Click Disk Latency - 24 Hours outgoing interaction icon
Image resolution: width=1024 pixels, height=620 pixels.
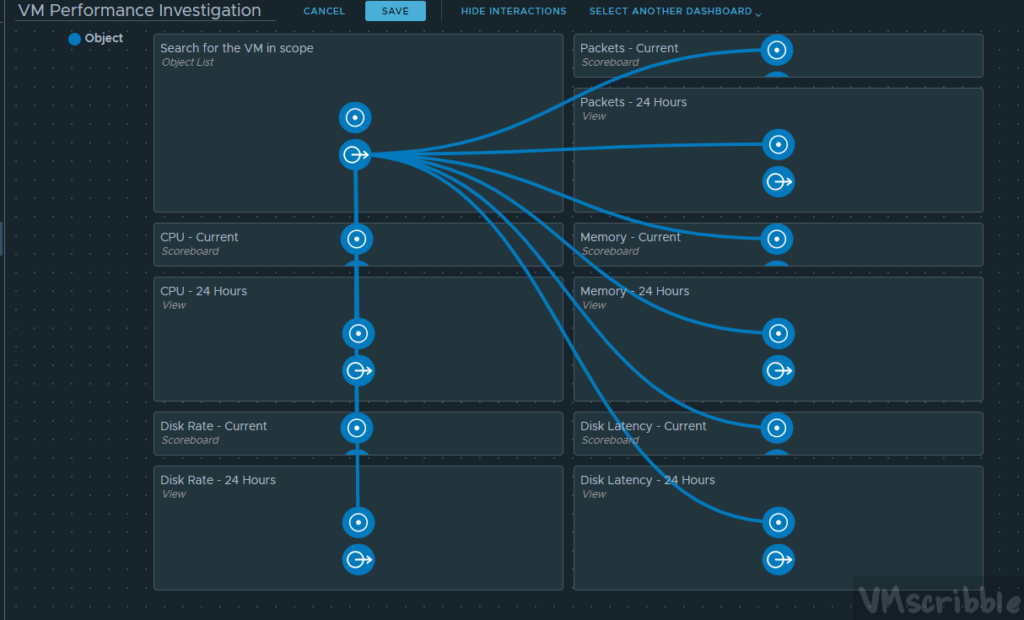[x=778, y=560]
